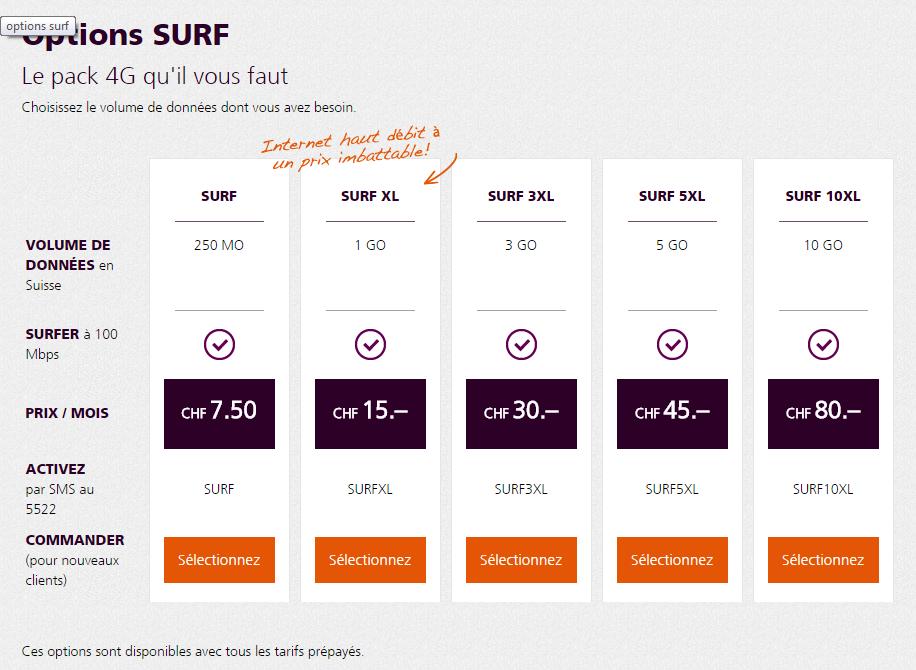Screen dimensions: 916x670
Task: Click the checkmark icon under SURF XL
Action: 370,344
